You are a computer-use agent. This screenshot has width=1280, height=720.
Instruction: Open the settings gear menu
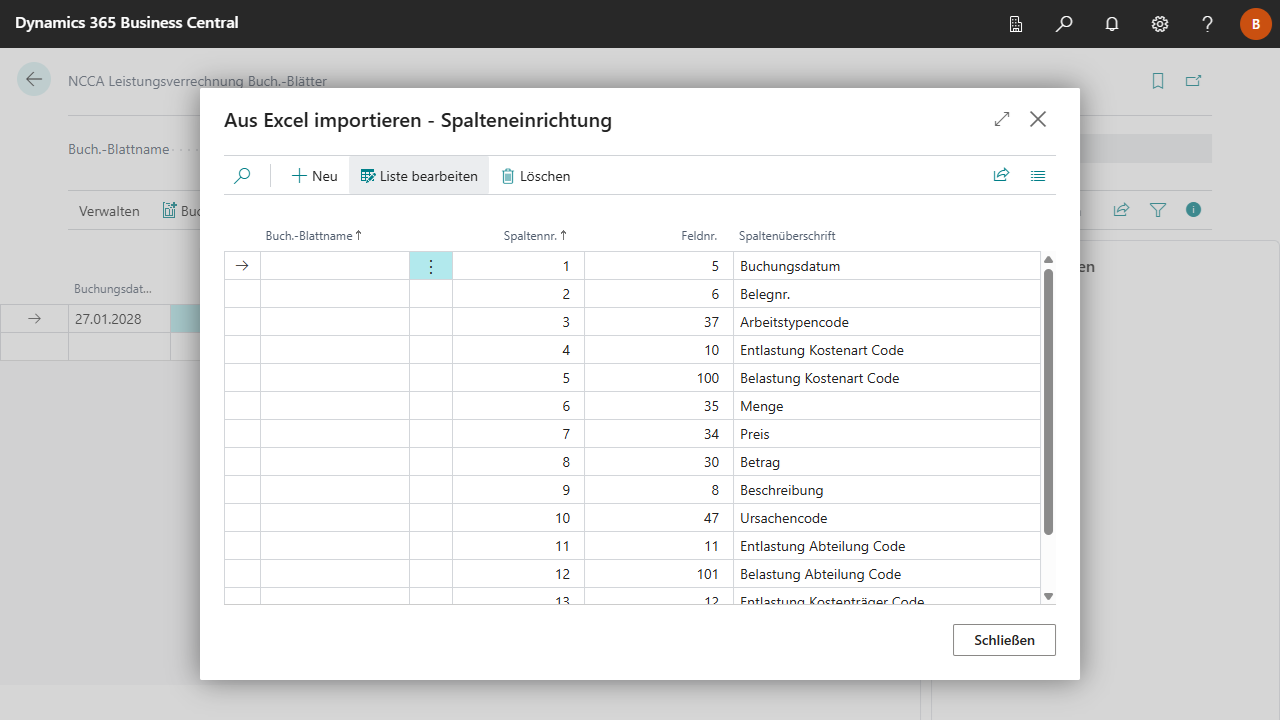pos(1160,24)
